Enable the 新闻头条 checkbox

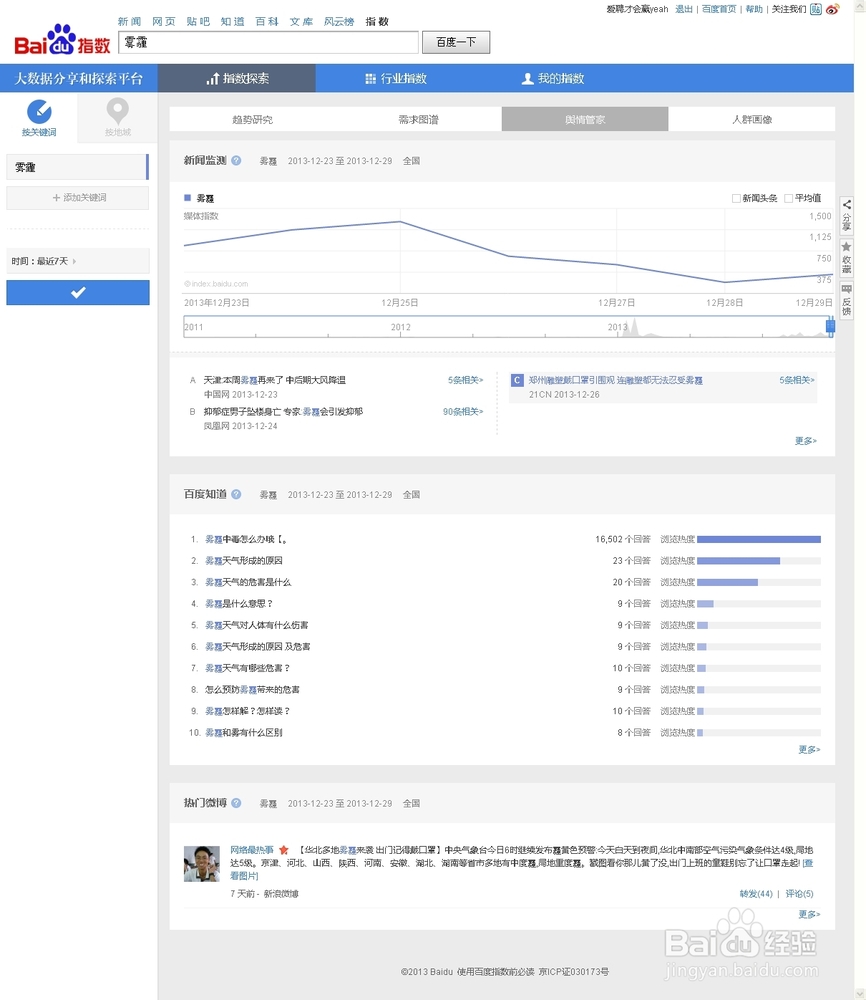click(x=736, y=198)
